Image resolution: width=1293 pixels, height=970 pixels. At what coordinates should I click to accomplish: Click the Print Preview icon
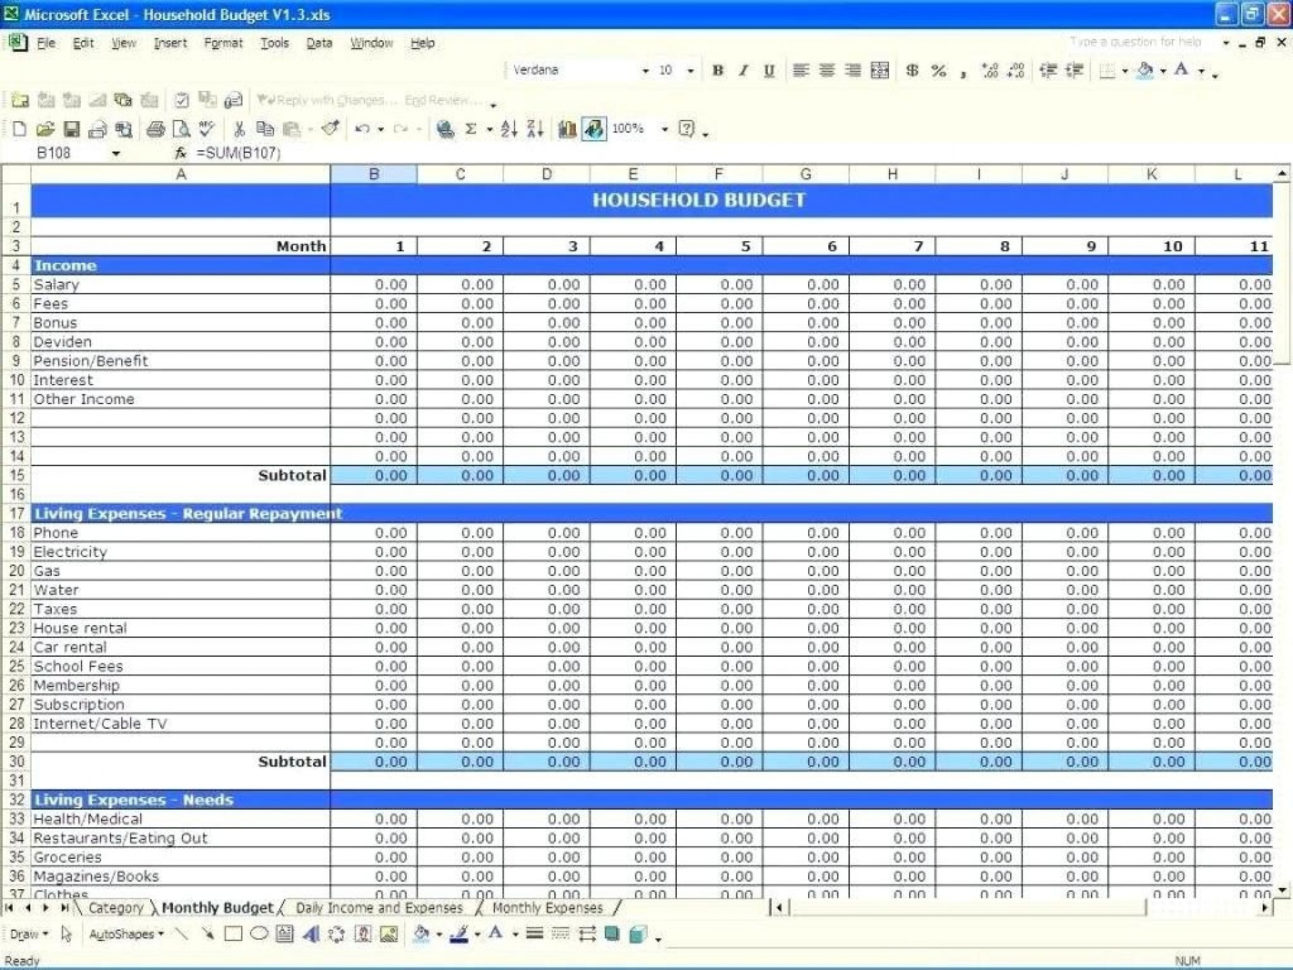[x=182, y=128]
